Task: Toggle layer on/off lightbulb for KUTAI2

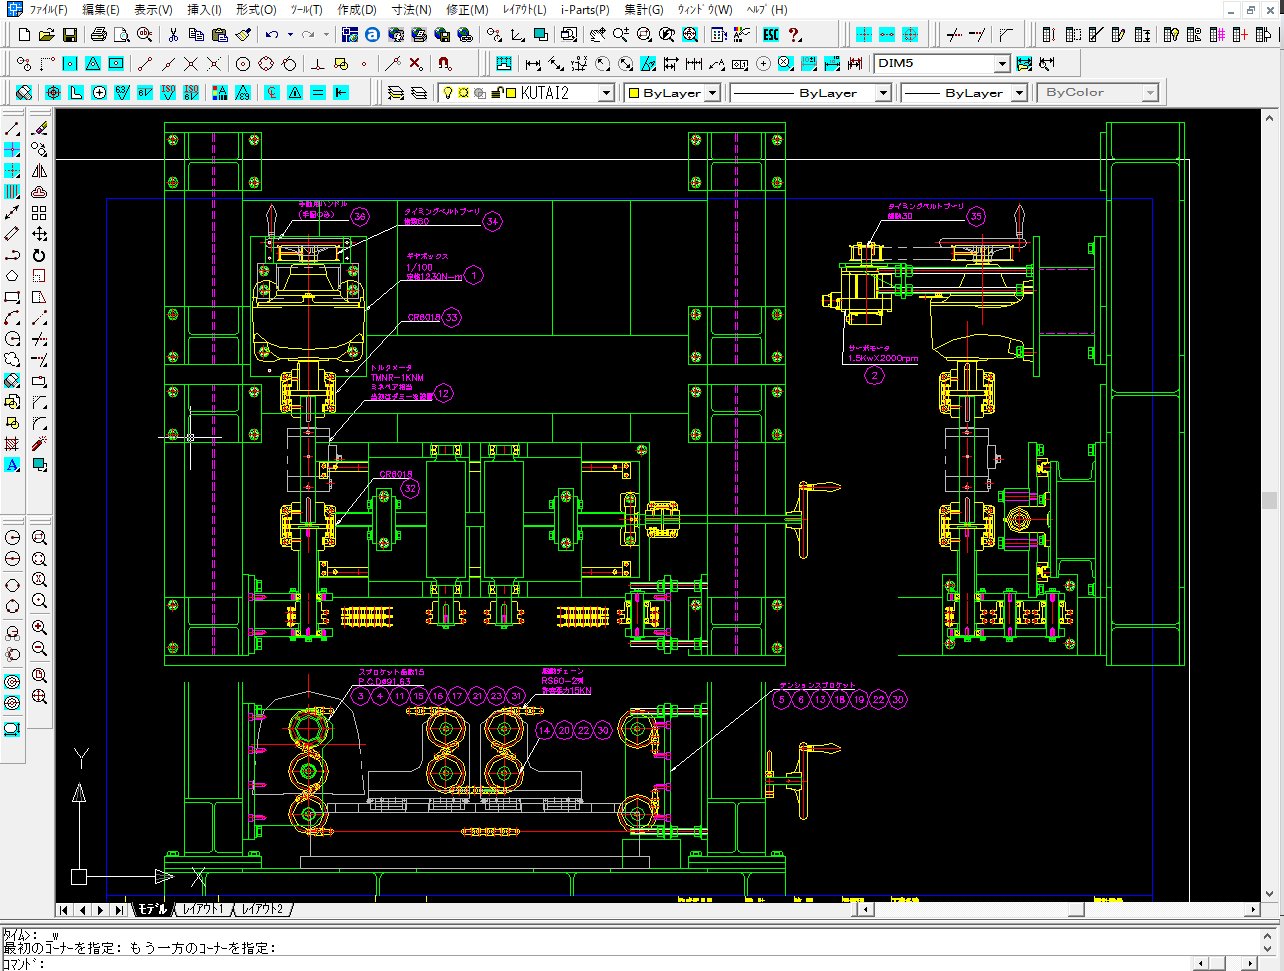Action: tap(449, 93)
